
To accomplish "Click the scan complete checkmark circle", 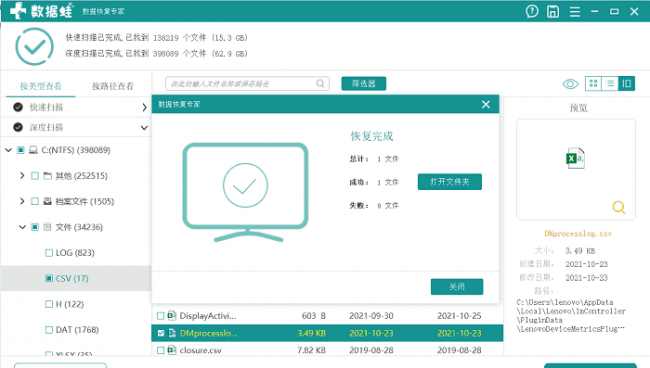I will pyautogui.click(x=34, y=47).
